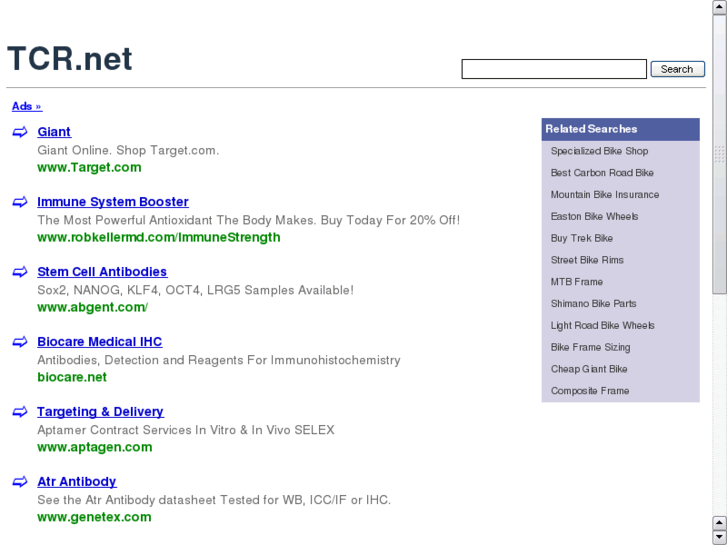Viewport: 727px width, 545px height.
Task: Visit www.aptagen.com green URL
Action: pyautogui.click(x=95, y=447)
